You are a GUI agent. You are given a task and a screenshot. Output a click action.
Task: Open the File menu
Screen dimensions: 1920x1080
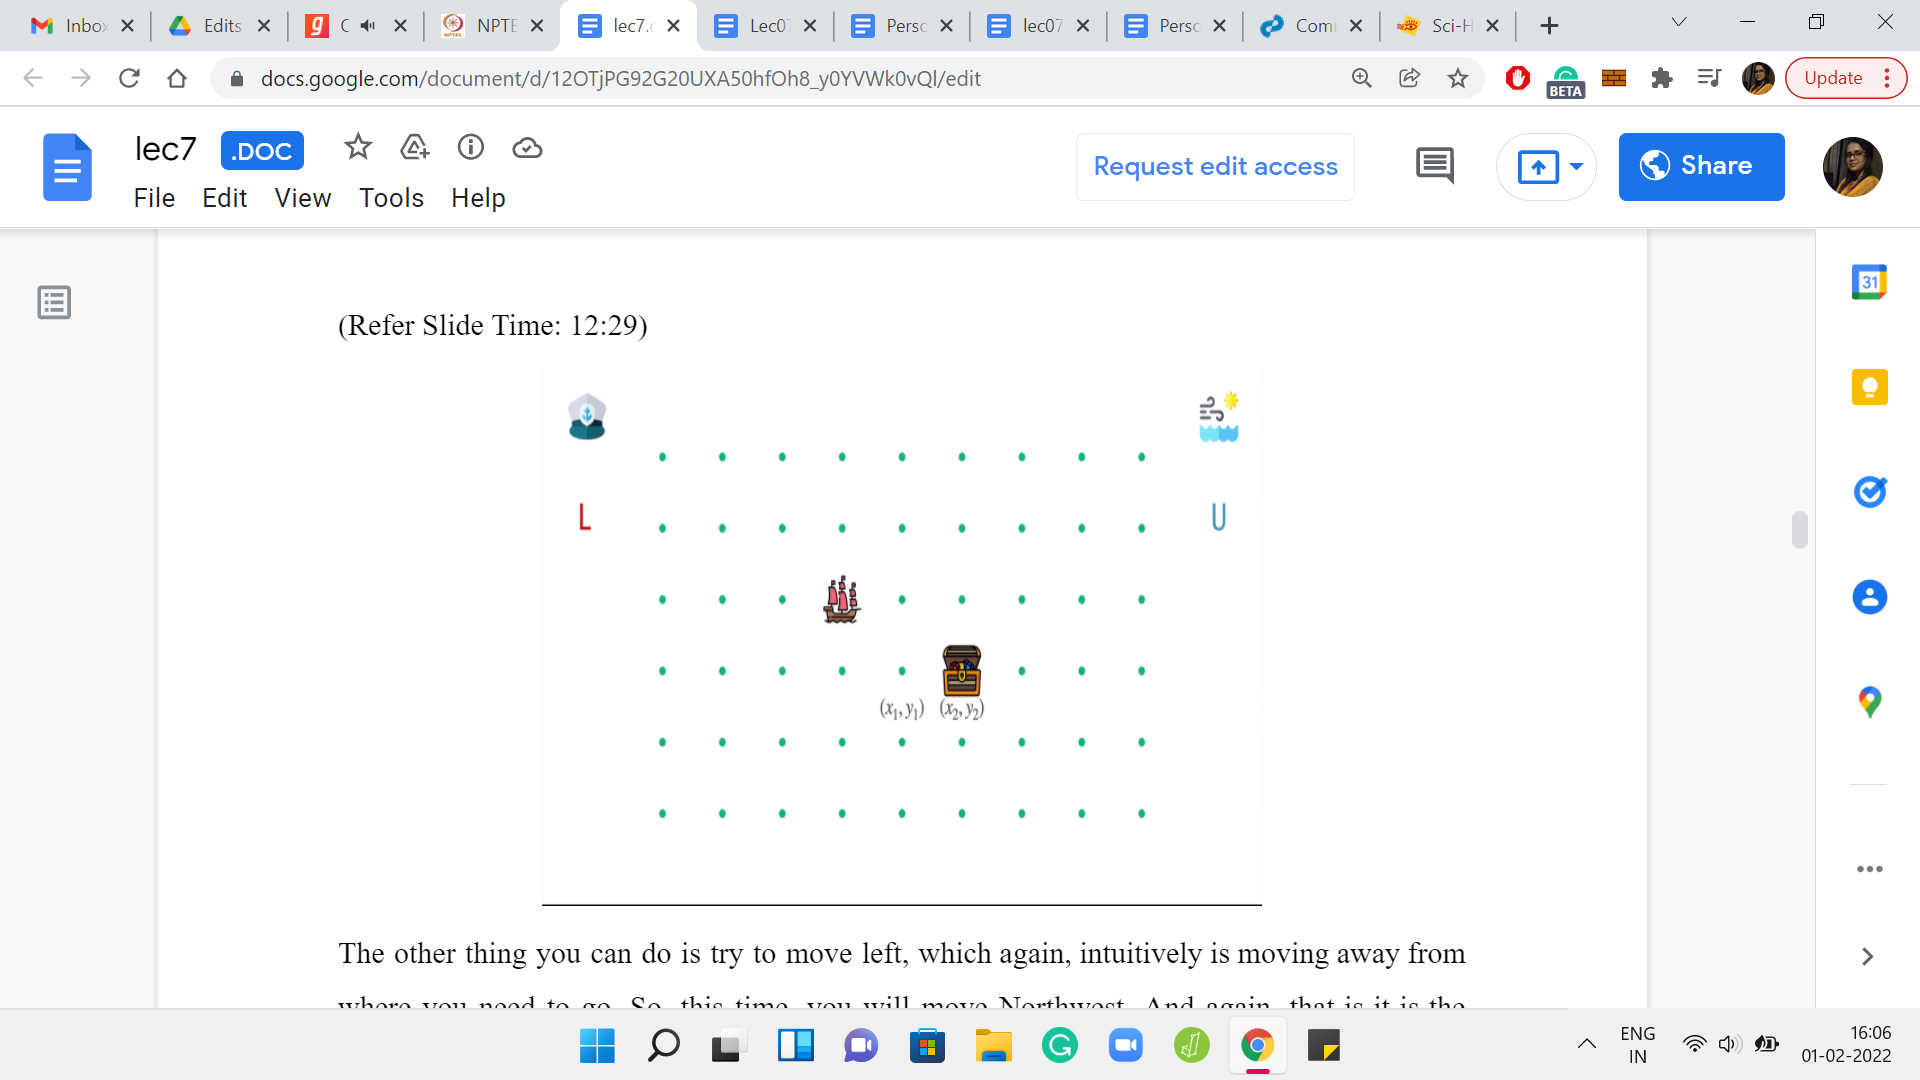(x=154, y=198)
